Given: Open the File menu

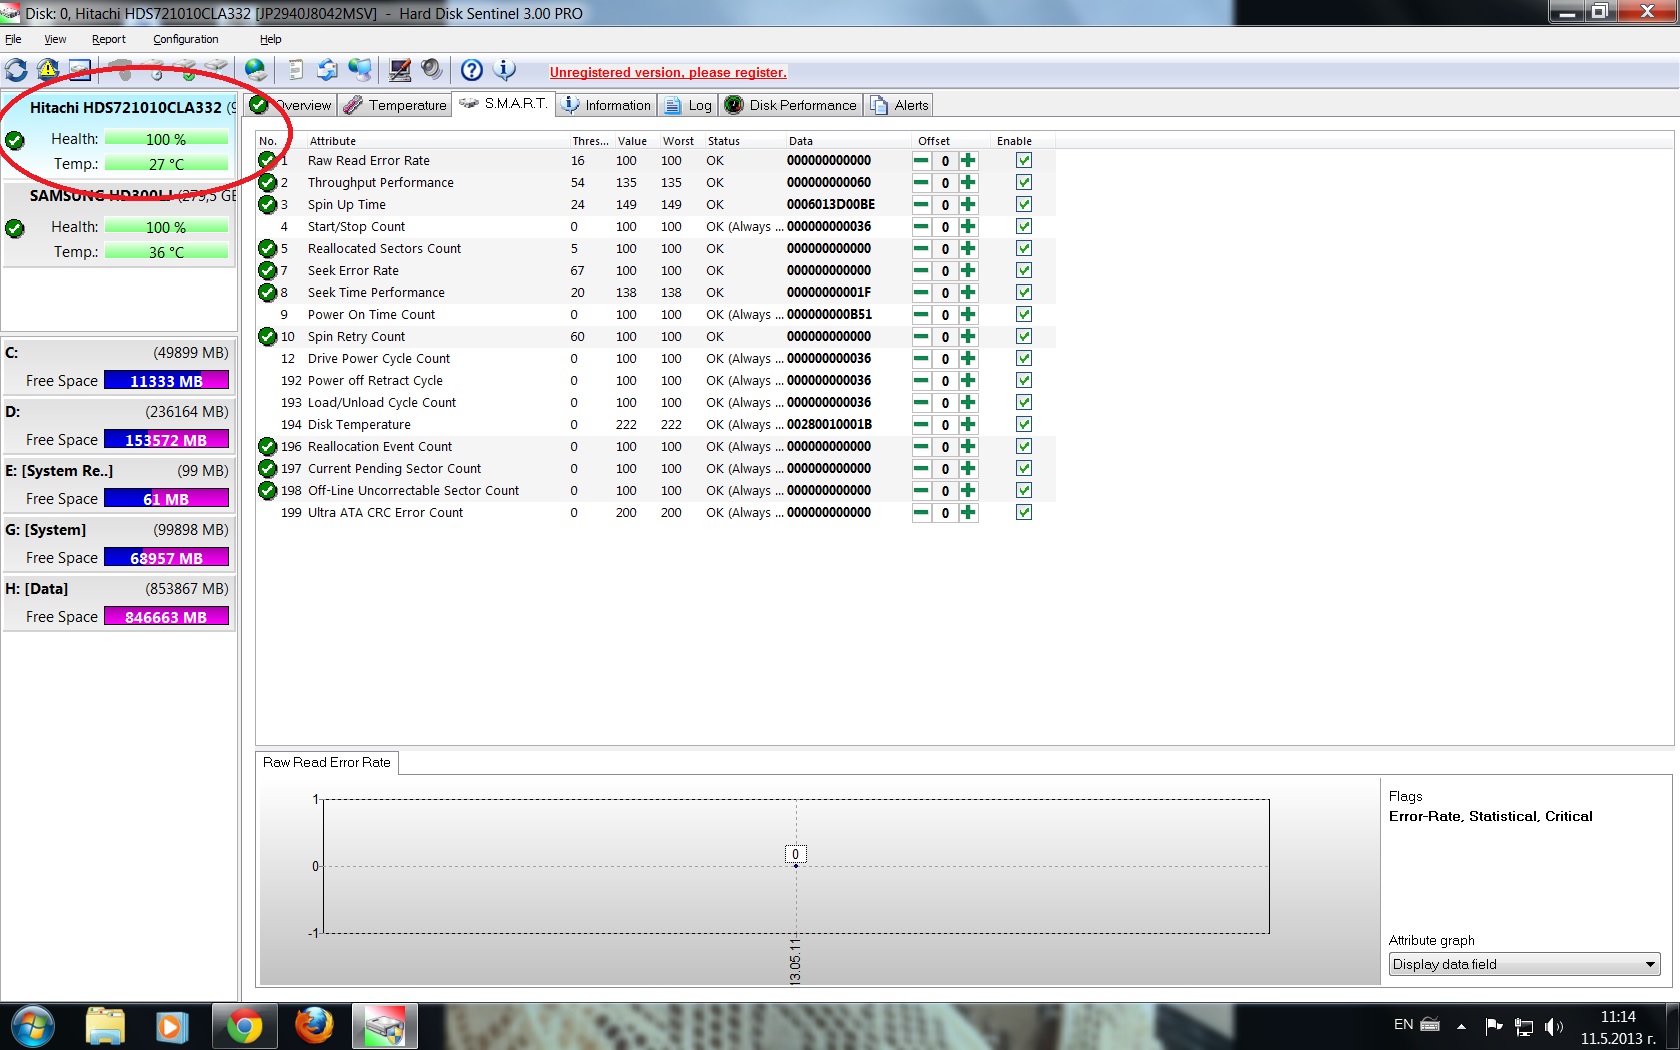Looking at the screenshot, I should (13, 39).
